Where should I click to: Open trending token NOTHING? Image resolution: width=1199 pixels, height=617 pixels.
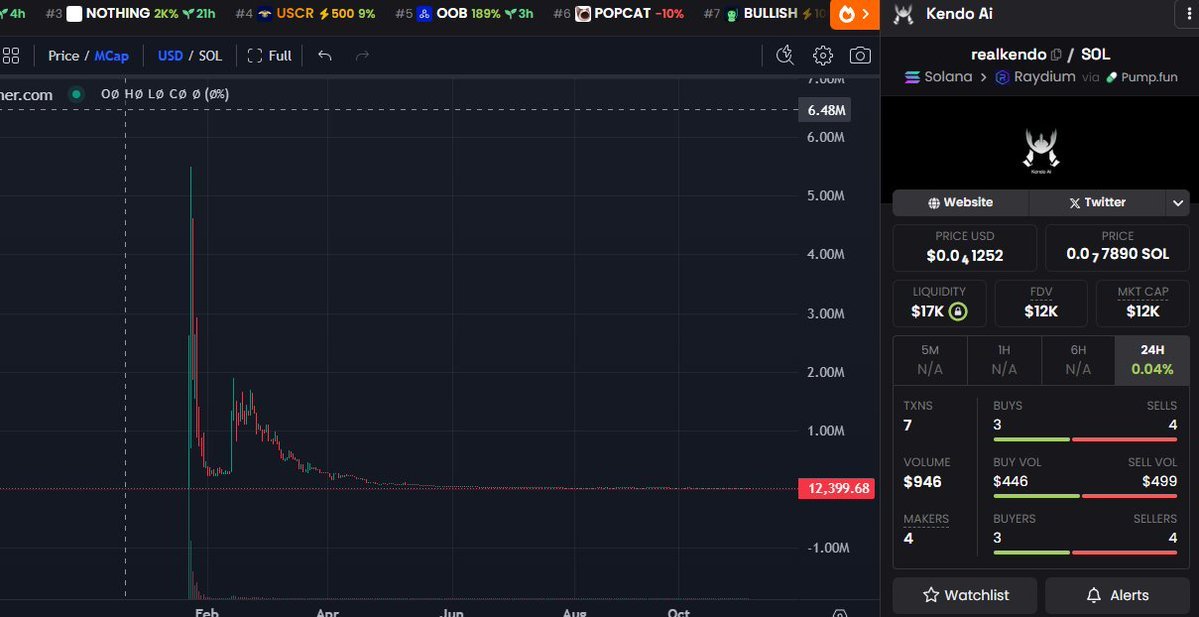129,14
